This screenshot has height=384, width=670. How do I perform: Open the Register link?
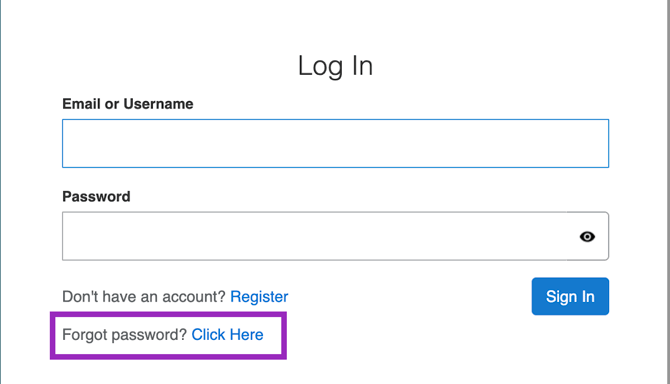(x=259, y=296)
